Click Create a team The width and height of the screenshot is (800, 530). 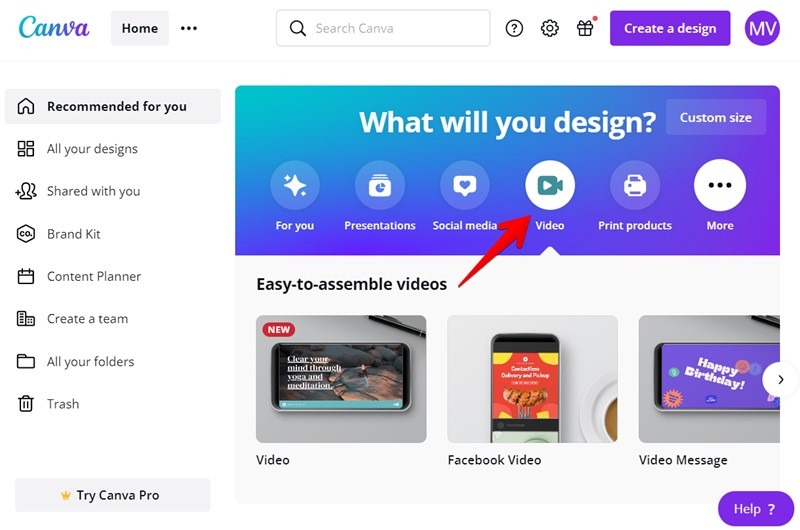(x=72, y=319)
